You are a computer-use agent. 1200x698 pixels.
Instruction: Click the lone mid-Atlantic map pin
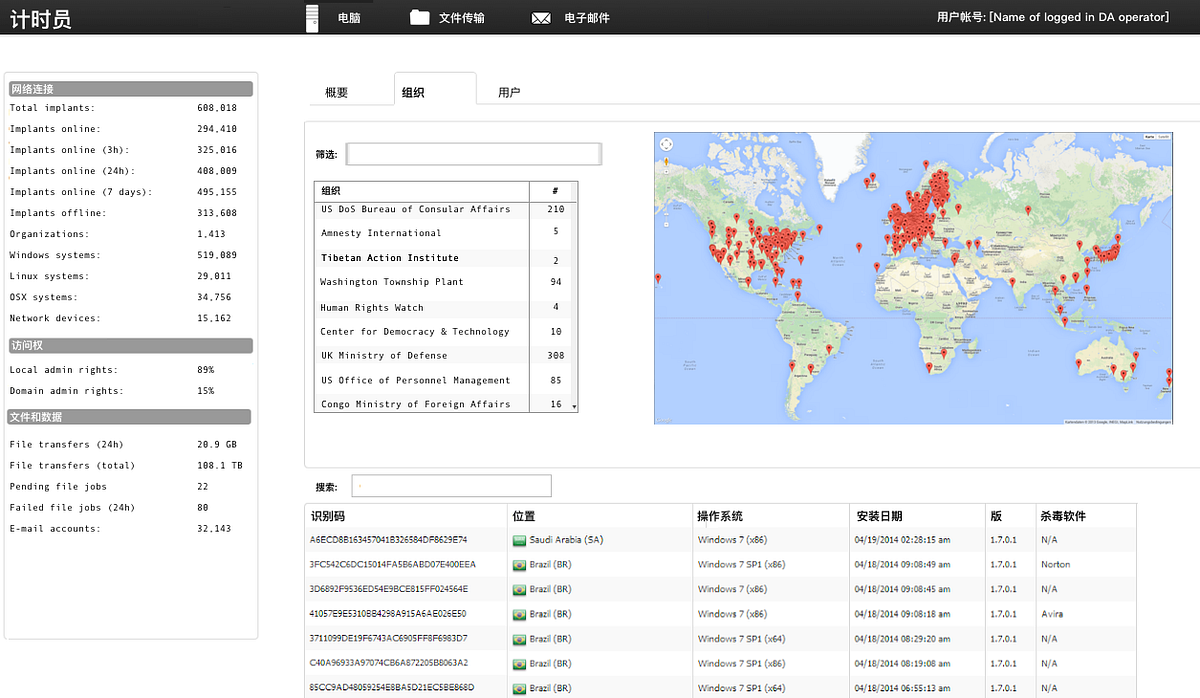(x=859, y=247)
